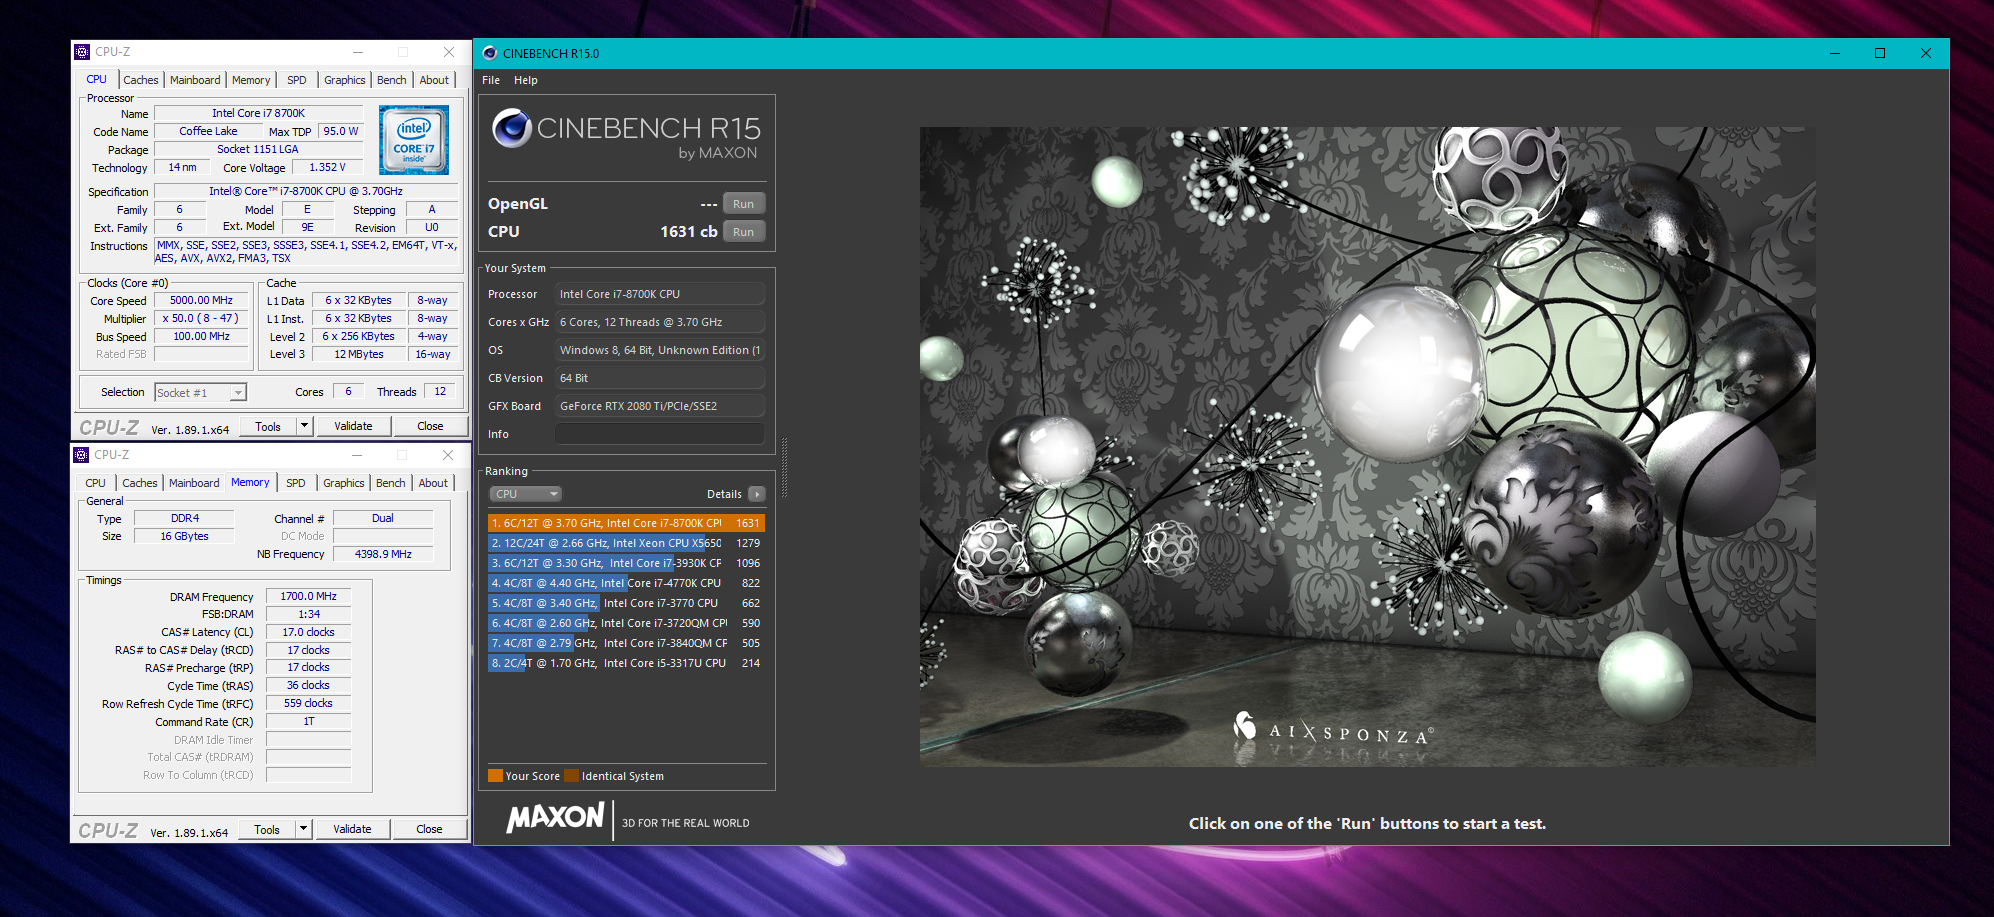
Task: Switch to Bench tab in bottom CPU-Z window
Action: click(391, 483)
